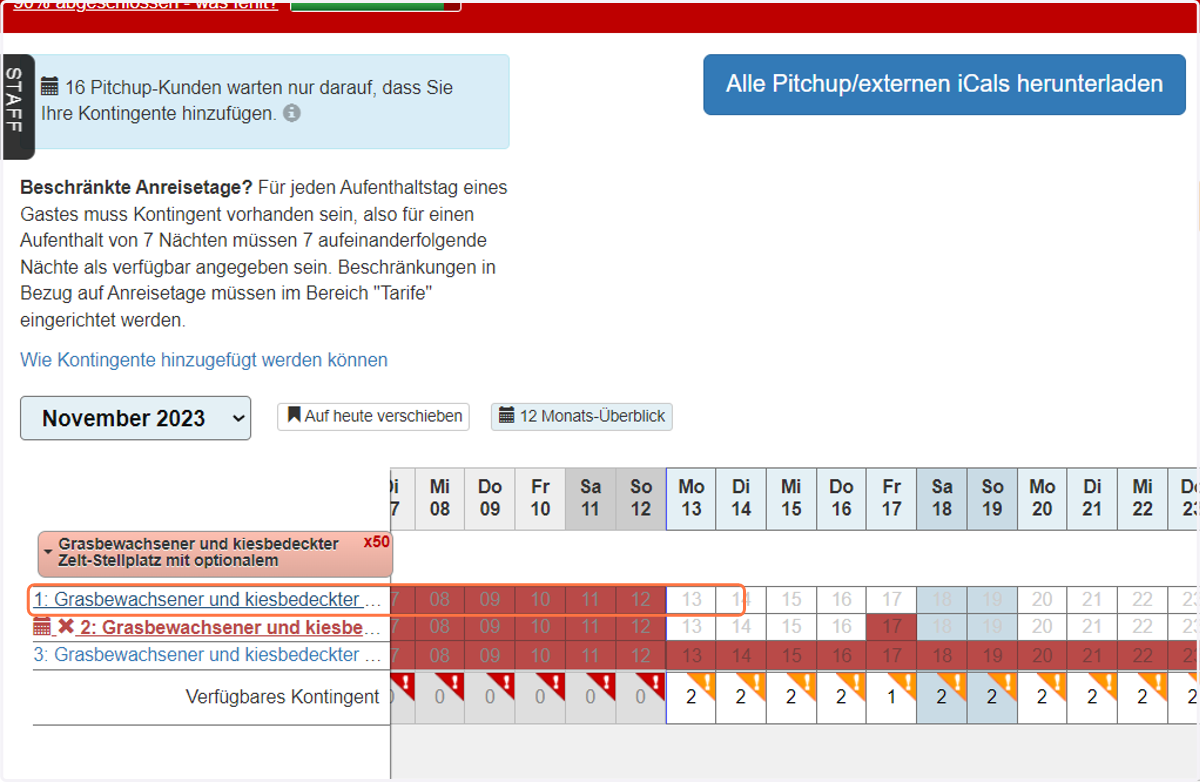
Task: Click the calendar icon beside pitch 2
Action: coord(42,627)
